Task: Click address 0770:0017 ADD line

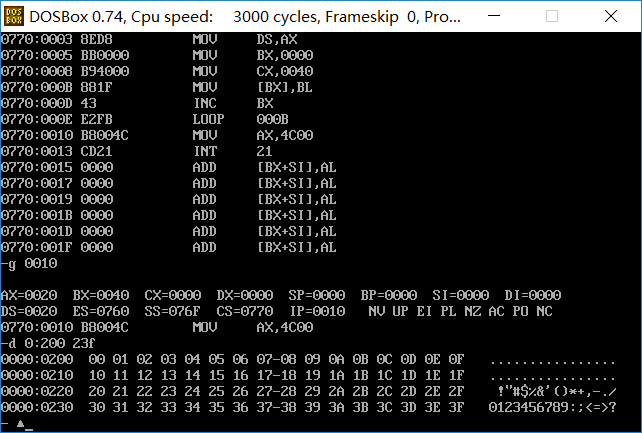Action: coord(169,183)
